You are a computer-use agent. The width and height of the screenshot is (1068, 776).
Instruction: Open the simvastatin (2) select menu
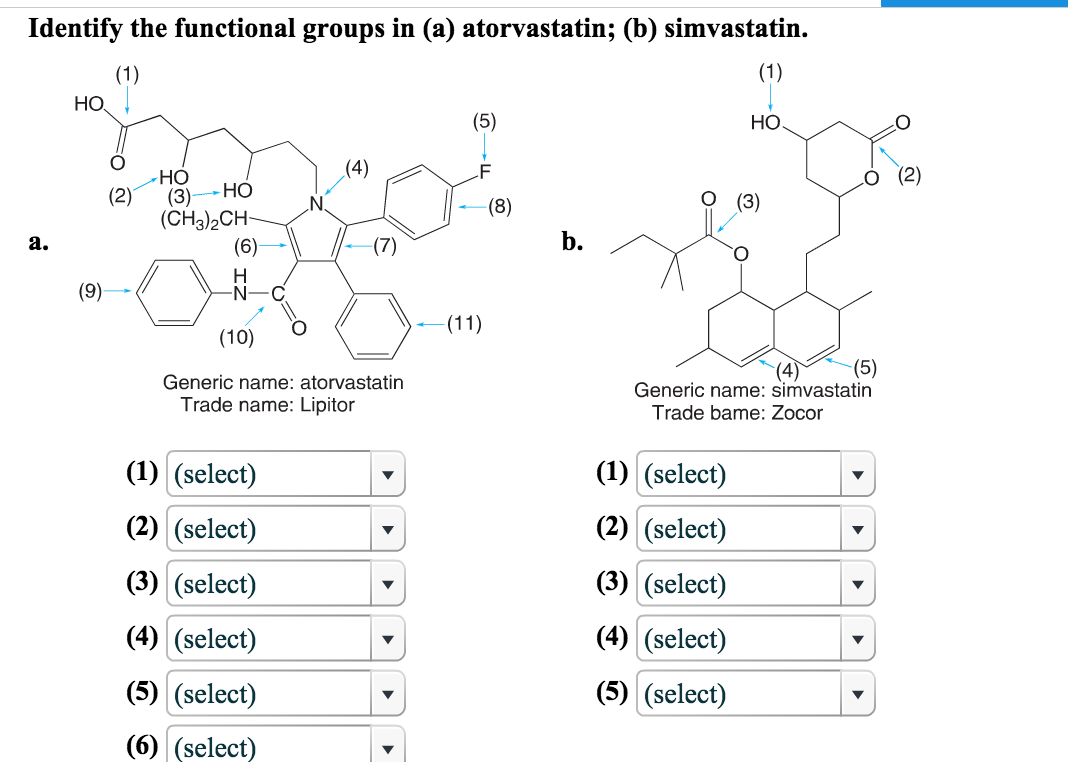[x=755, y=529]
